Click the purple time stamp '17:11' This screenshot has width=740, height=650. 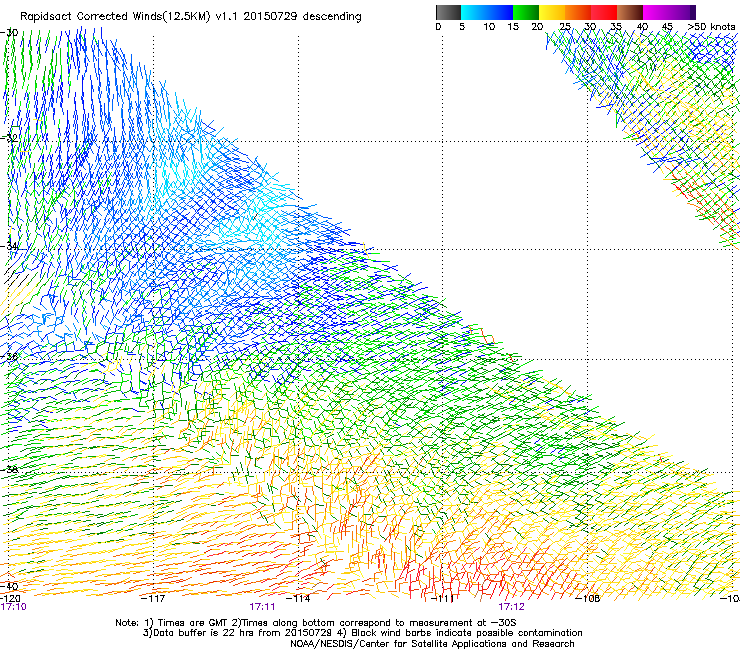coord(262,607)
